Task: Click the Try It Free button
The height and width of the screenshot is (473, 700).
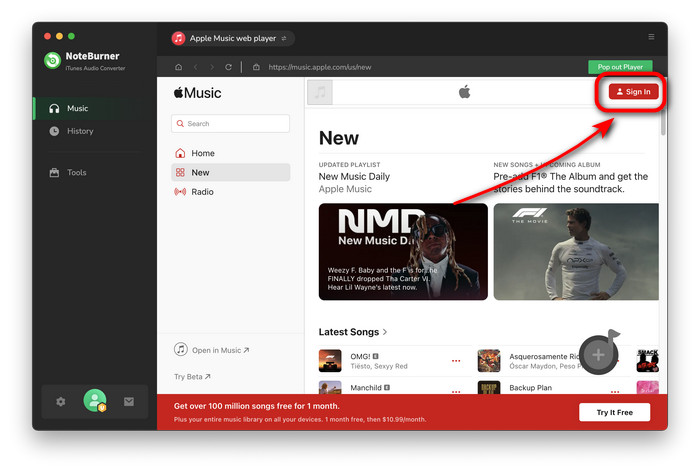Action: [614, 412]
